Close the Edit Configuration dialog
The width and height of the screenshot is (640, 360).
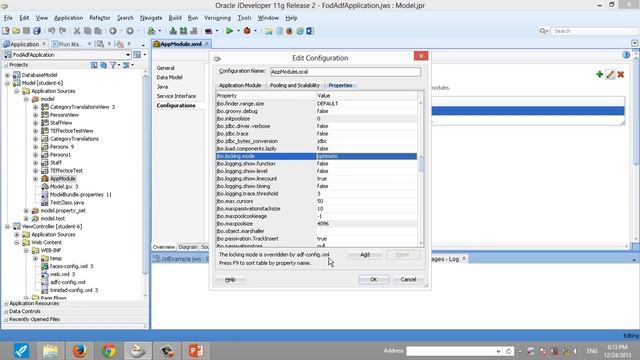(421, 56)
